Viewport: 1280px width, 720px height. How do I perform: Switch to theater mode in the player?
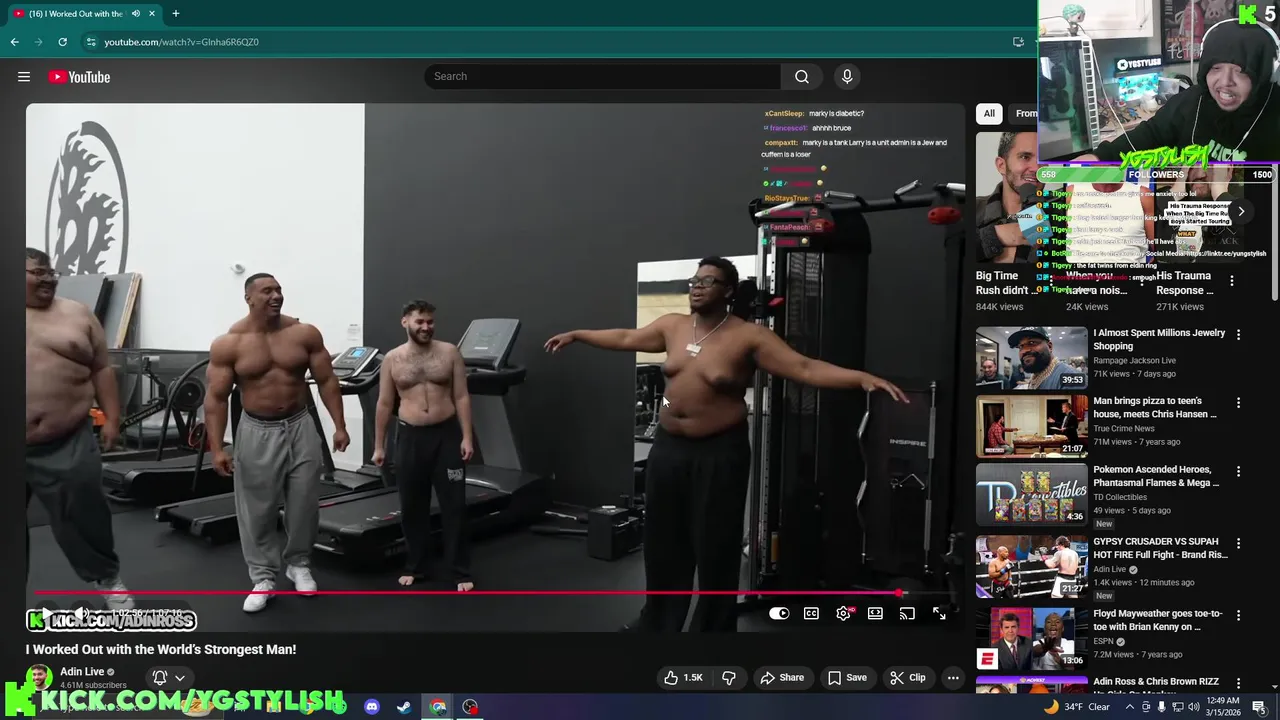[x=875, y=613]
